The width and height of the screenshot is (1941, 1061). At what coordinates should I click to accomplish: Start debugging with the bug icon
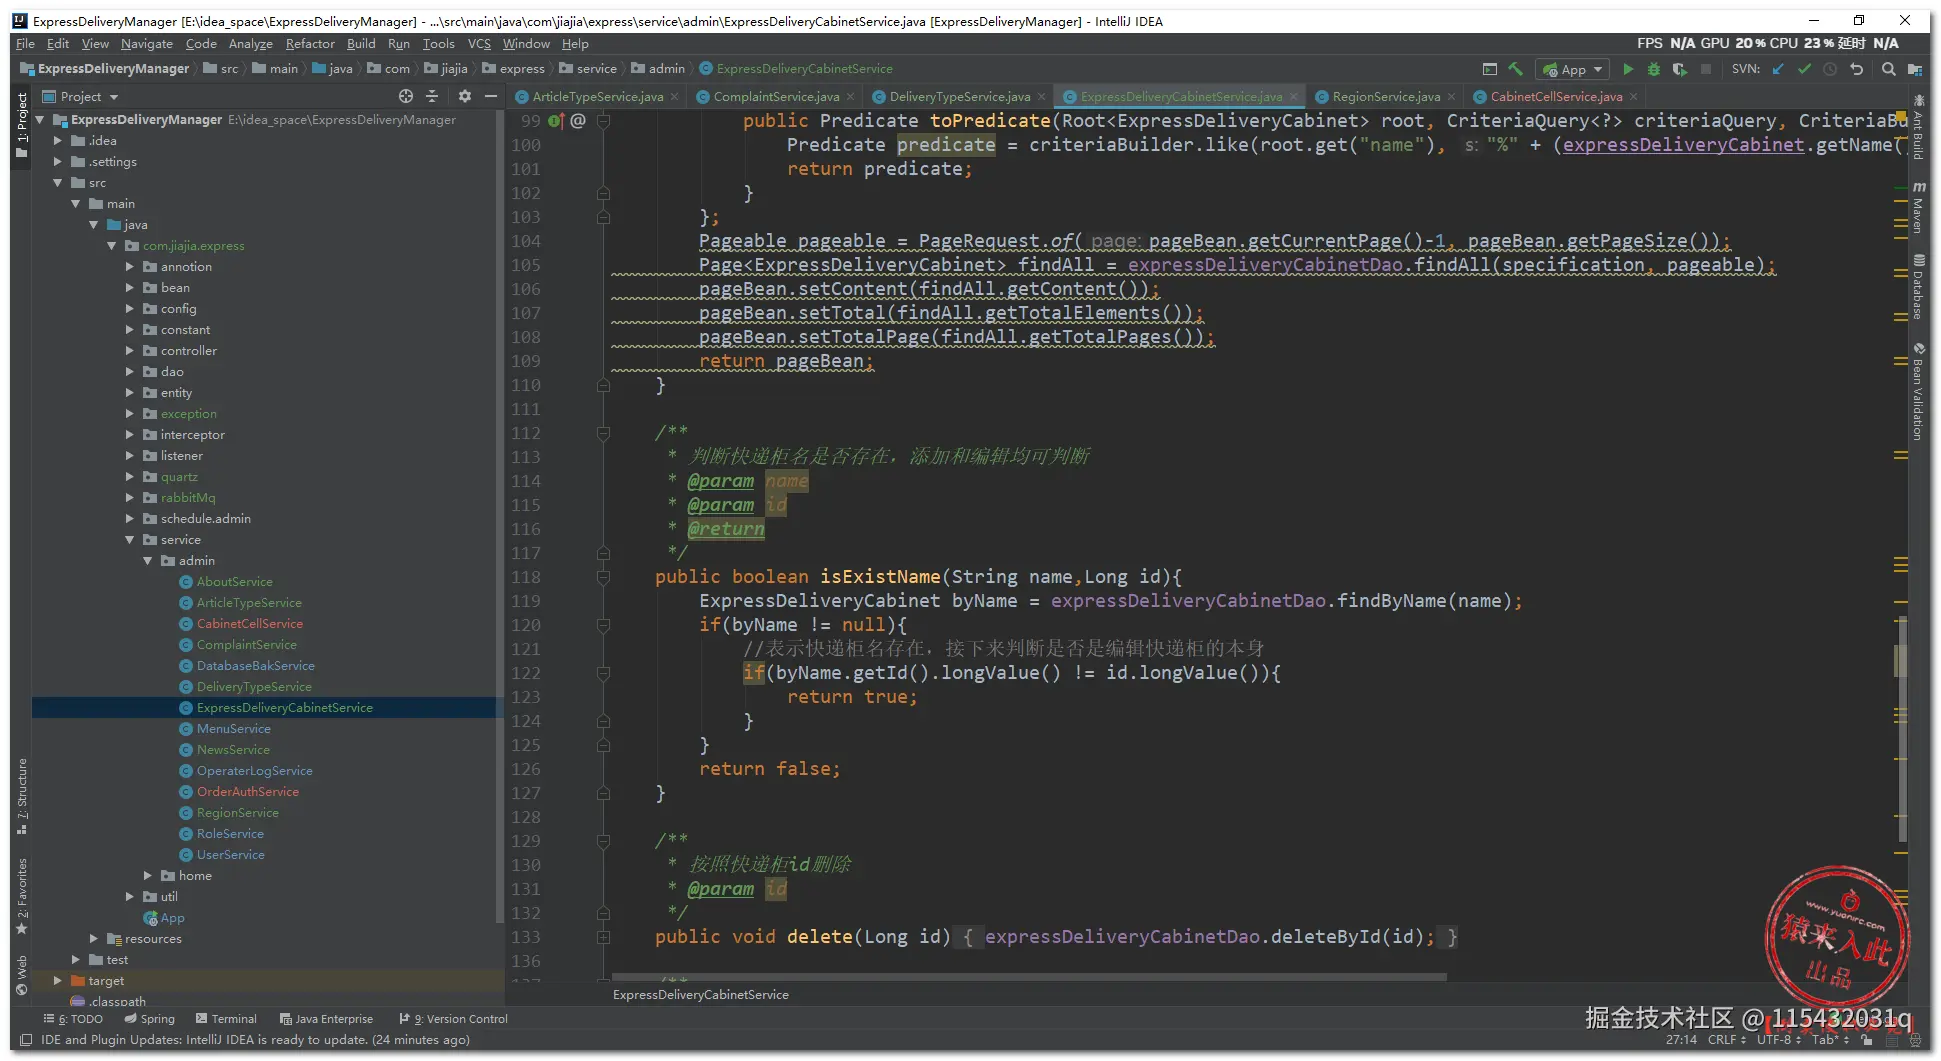pos(1654,69)
